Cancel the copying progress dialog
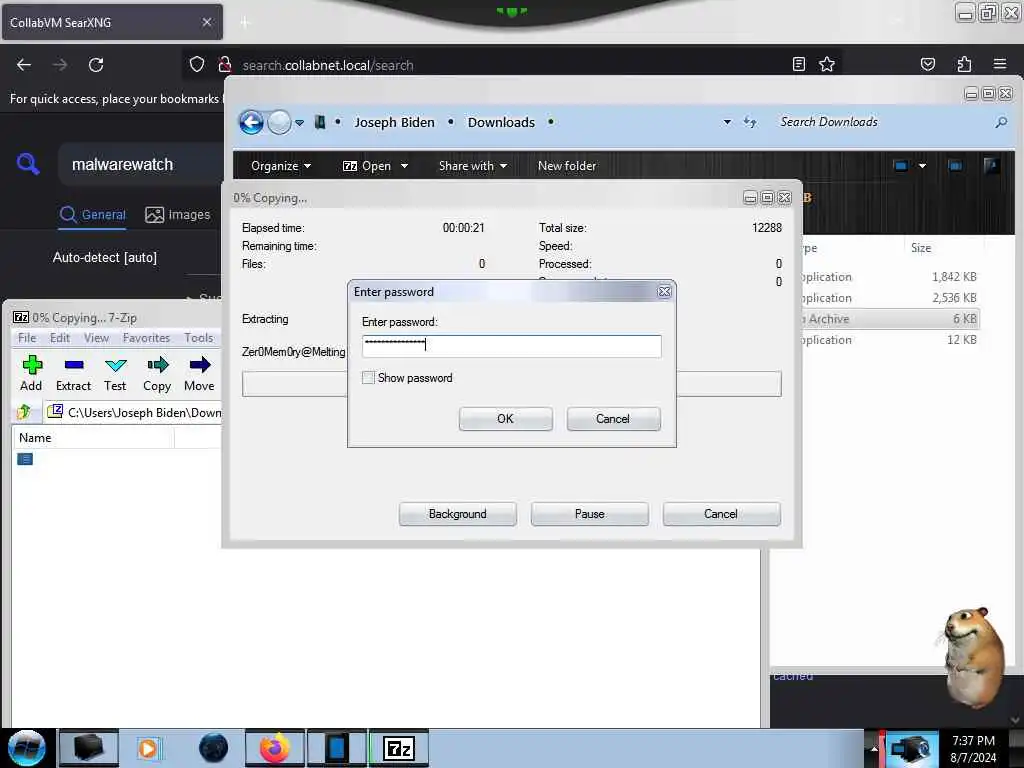Screen dimensions: 1024x768 [721, 514]
